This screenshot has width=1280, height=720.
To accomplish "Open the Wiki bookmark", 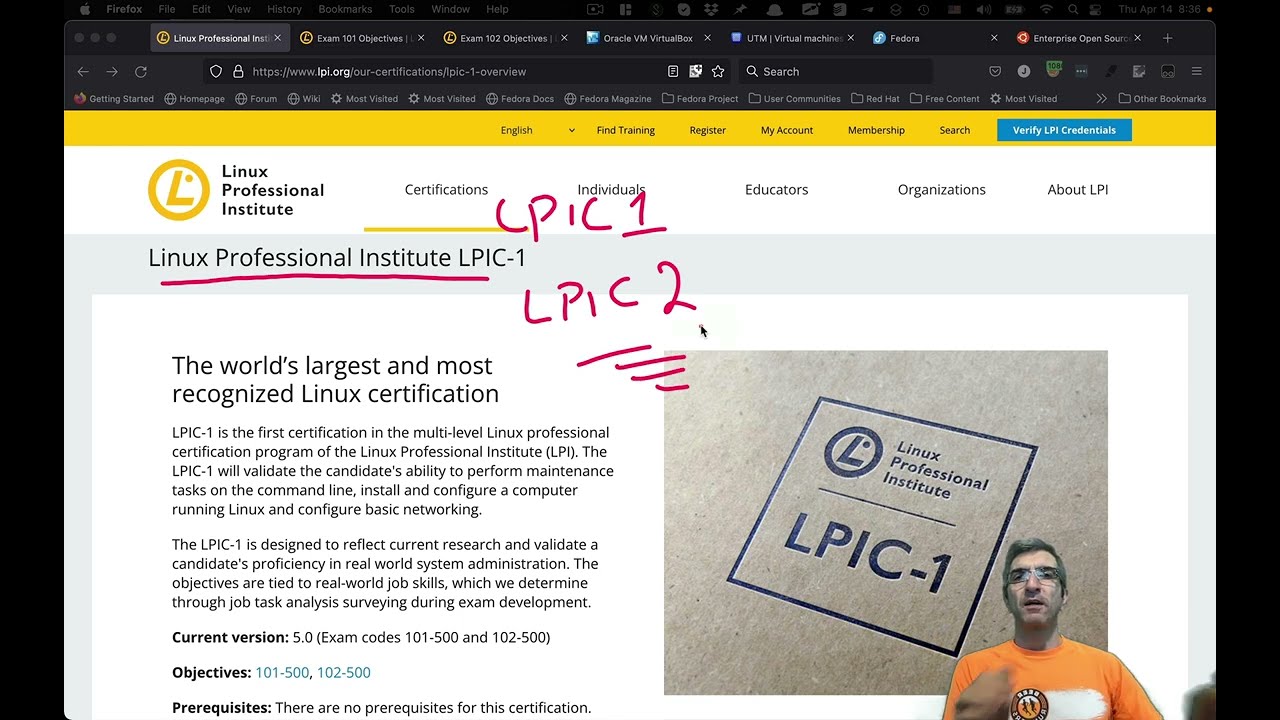I will click(x=304, y=99).
